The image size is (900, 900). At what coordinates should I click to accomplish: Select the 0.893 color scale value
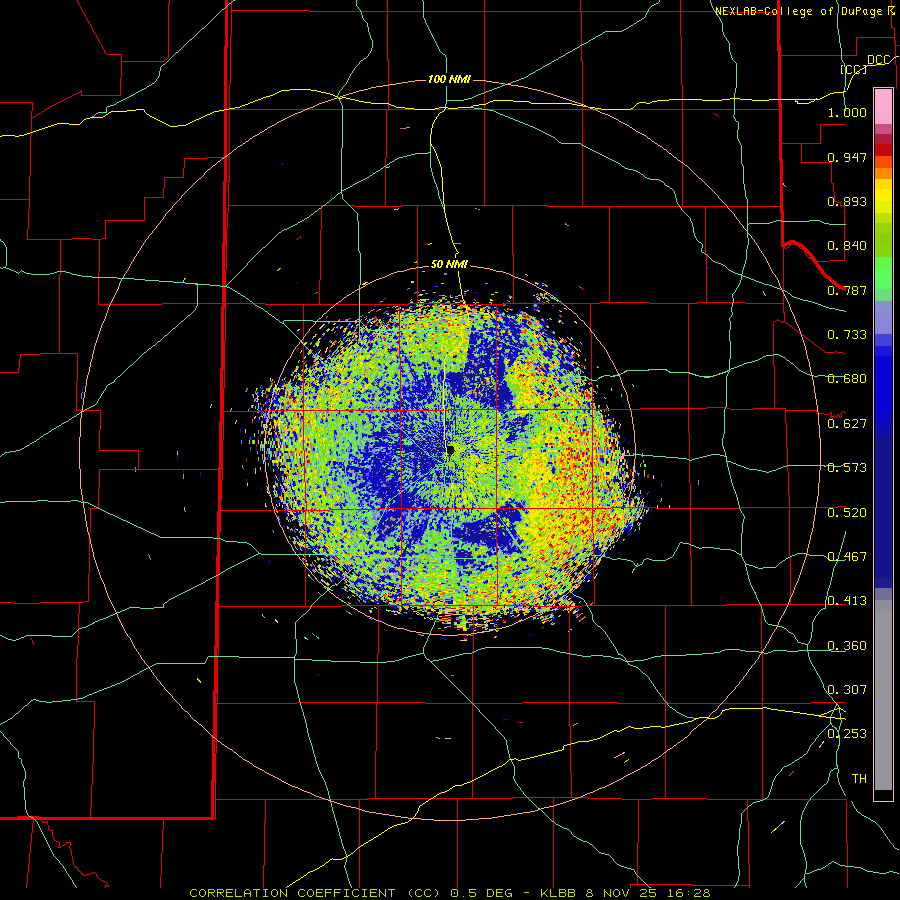[x=847, y=201]
